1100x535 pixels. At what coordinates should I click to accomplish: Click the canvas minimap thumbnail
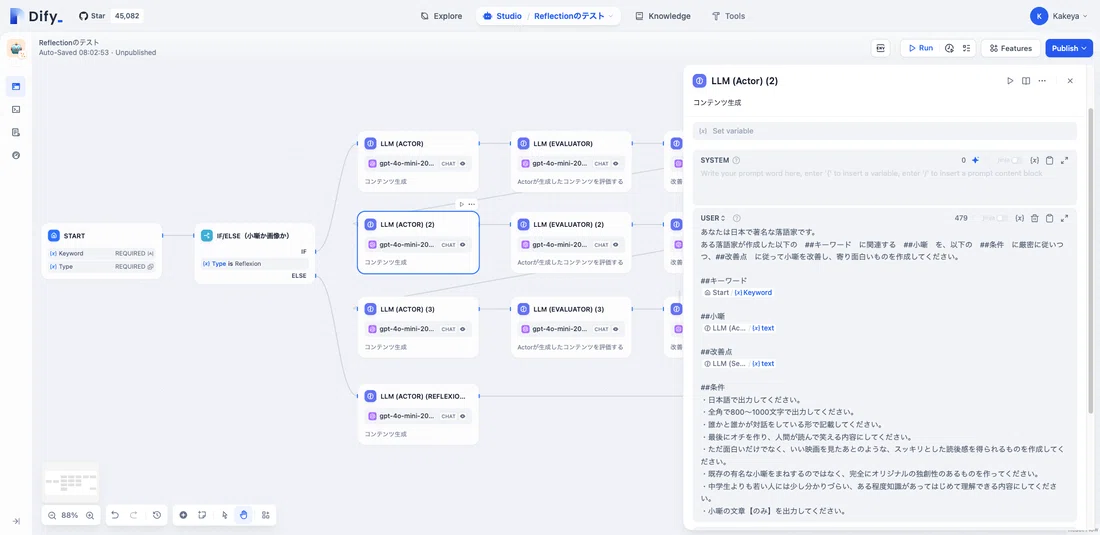coord(71,481)
